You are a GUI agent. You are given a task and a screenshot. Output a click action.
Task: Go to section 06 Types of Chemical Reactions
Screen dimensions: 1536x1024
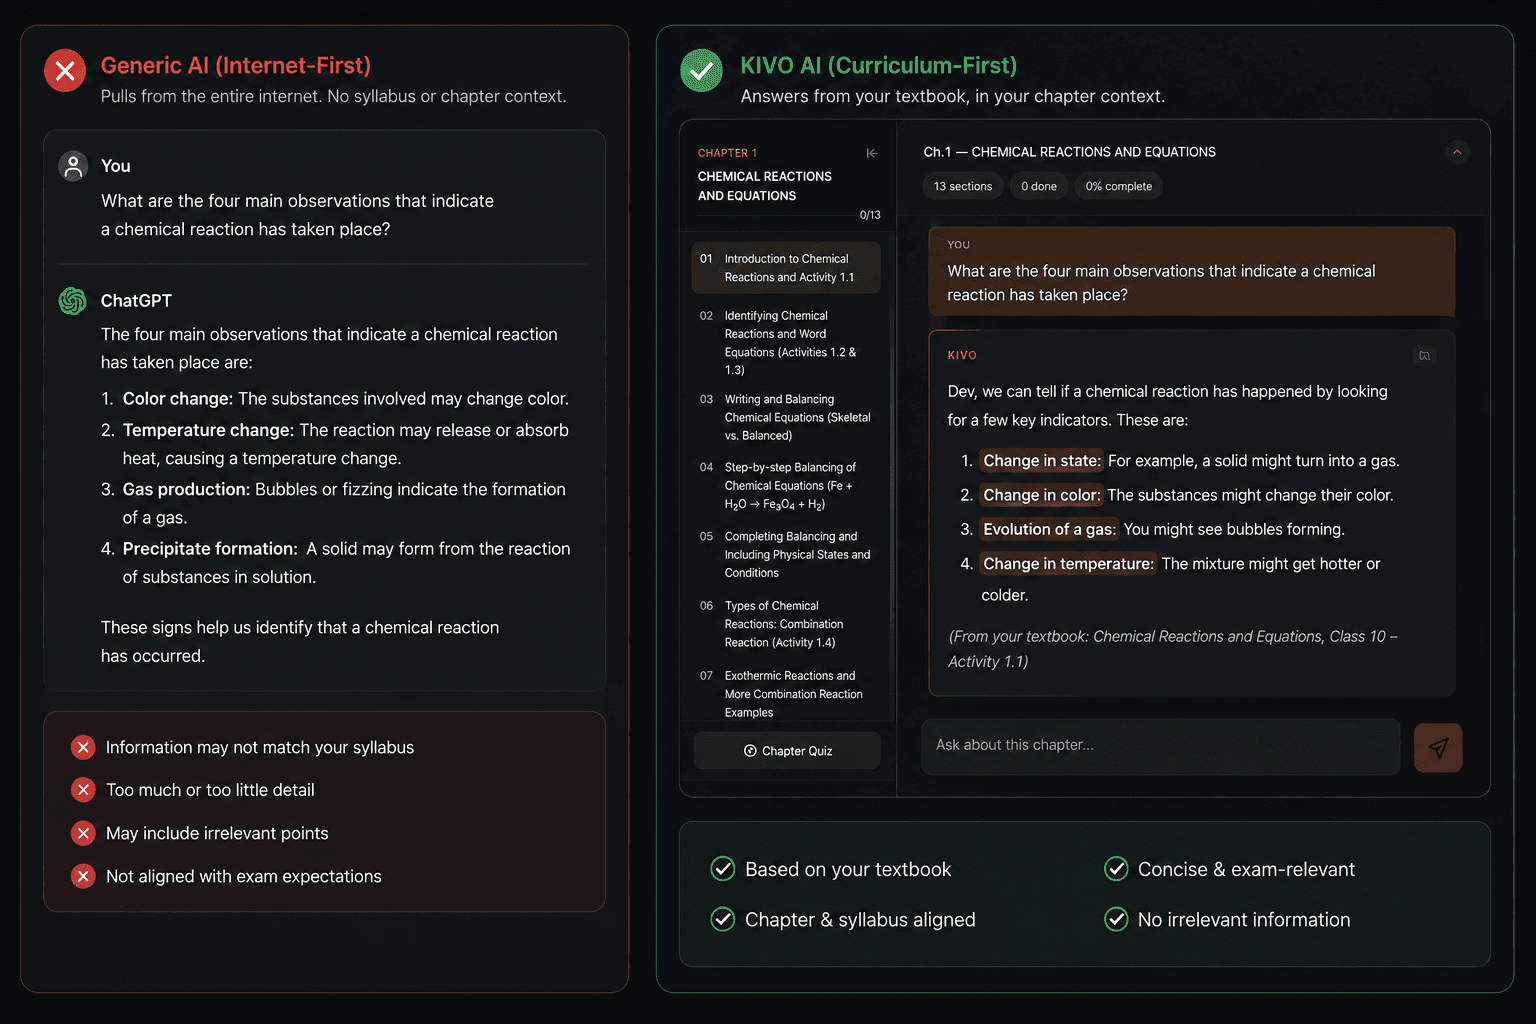pyautogui.click(x=786, y=624)
